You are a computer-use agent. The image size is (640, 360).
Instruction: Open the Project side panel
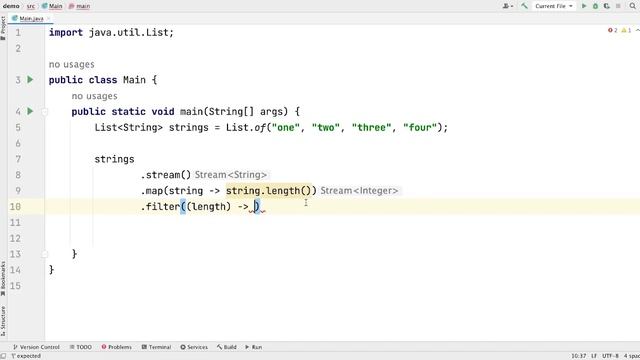click(3, 28)
